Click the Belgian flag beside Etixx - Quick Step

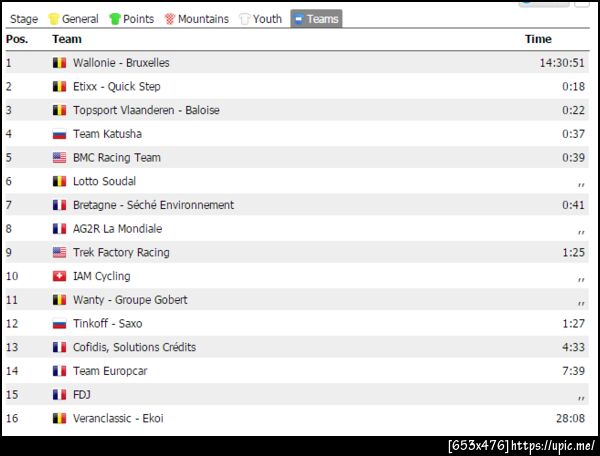click(59, 86)
